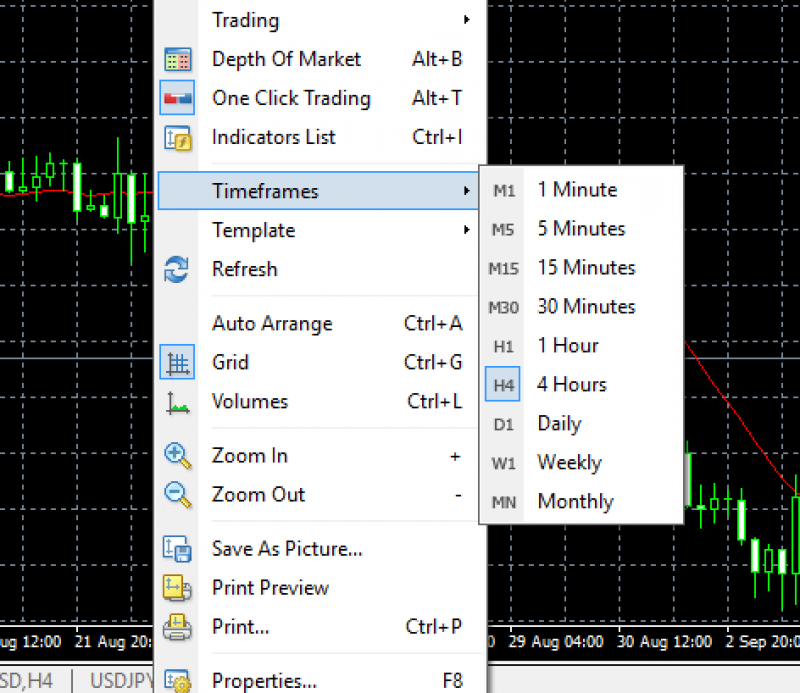Click the Volumes chart icon
This screenshot has height=693, width=800.
[178, 403]
